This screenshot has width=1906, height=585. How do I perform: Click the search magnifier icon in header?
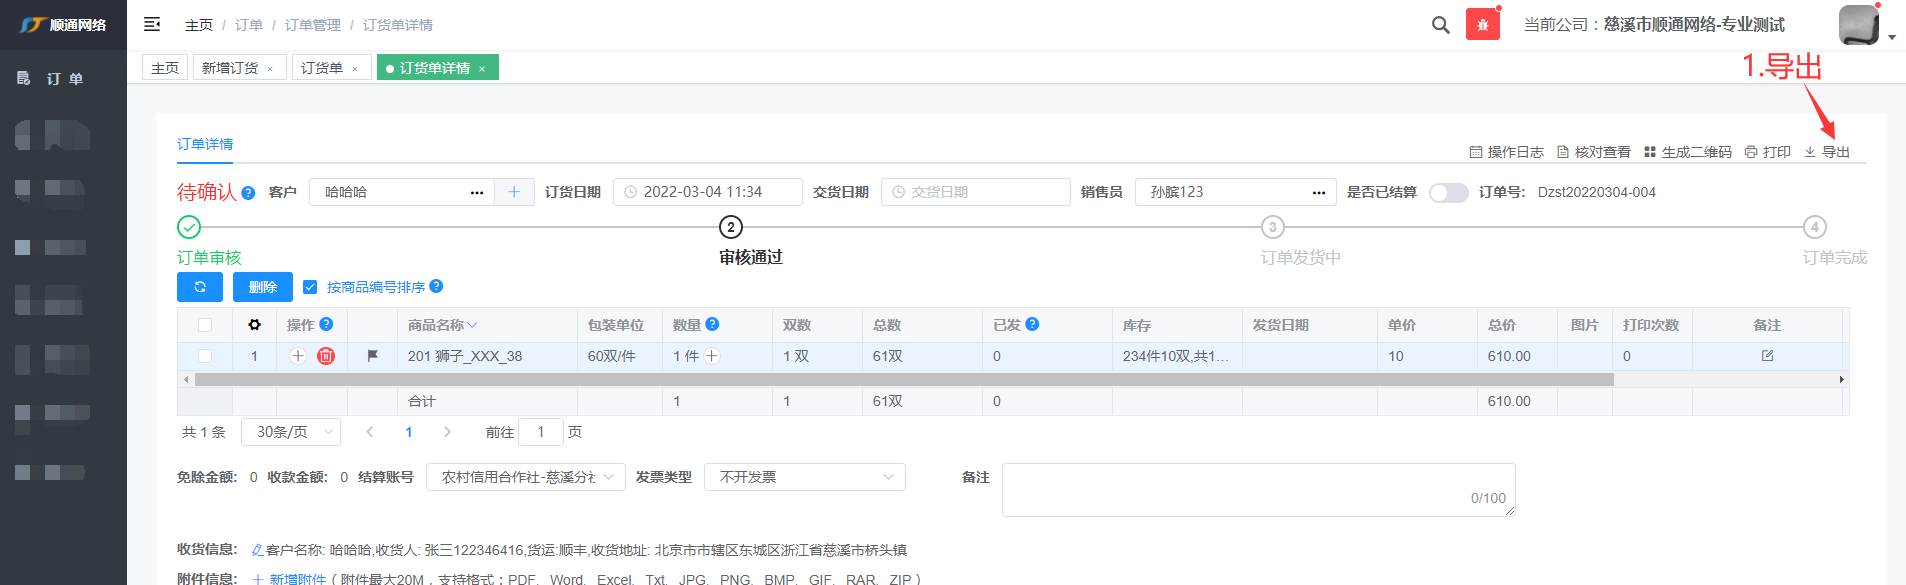[1440, 25]
